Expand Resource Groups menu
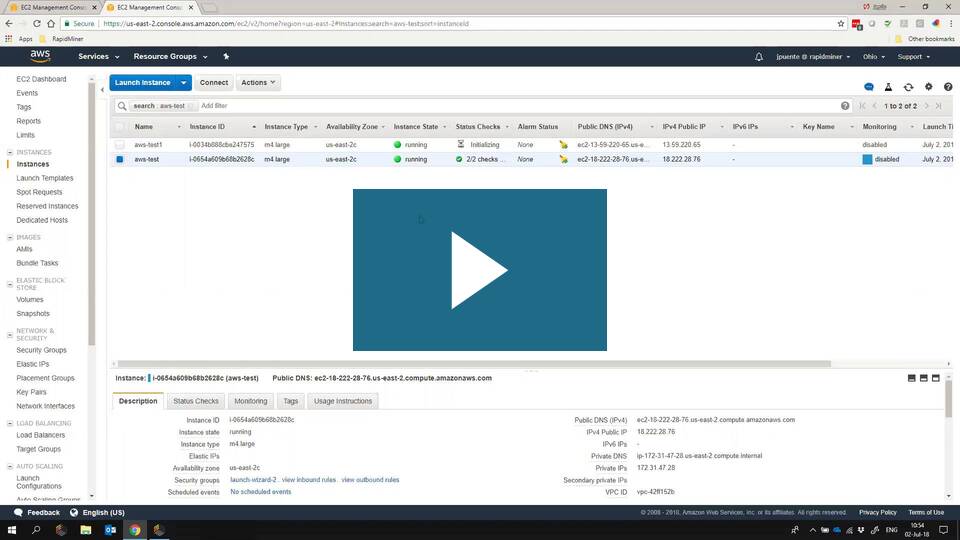 tap(170, 56)
